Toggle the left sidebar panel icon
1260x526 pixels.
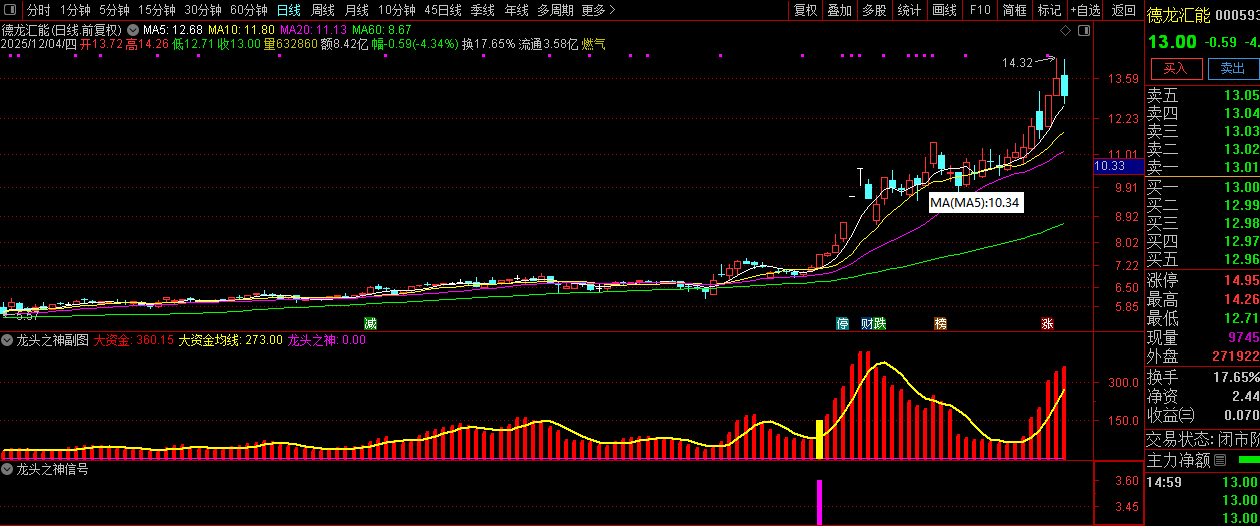[11, 10]
